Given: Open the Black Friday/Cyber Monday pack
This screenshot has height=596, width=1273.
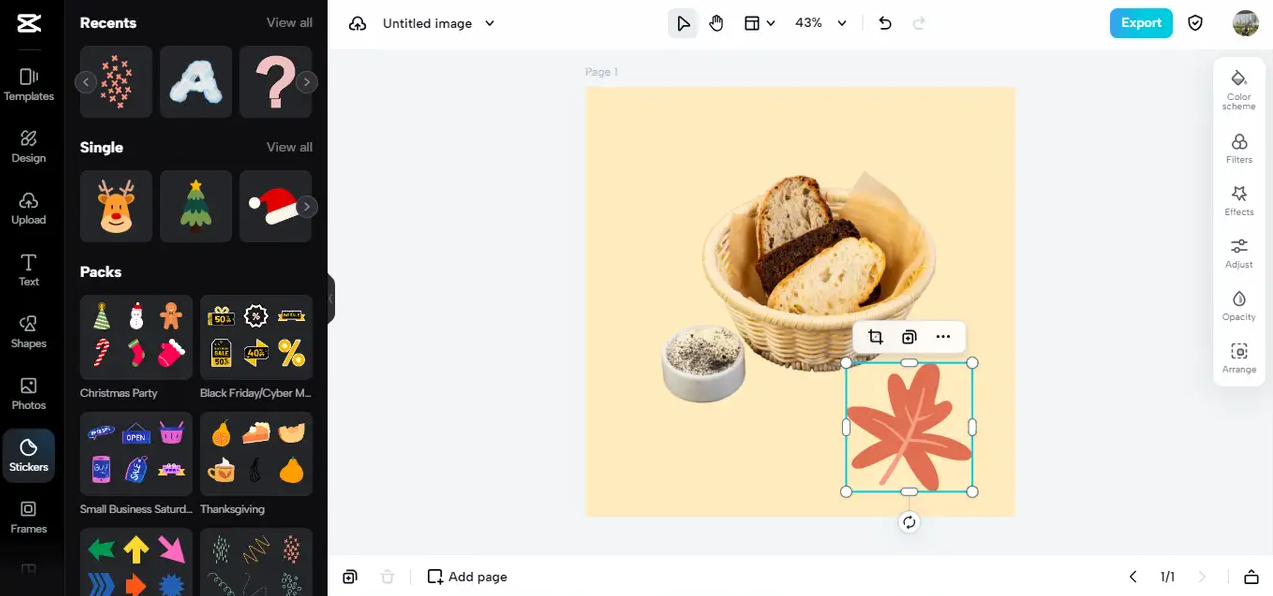Looking at the screenshot, I should point(256,337).
